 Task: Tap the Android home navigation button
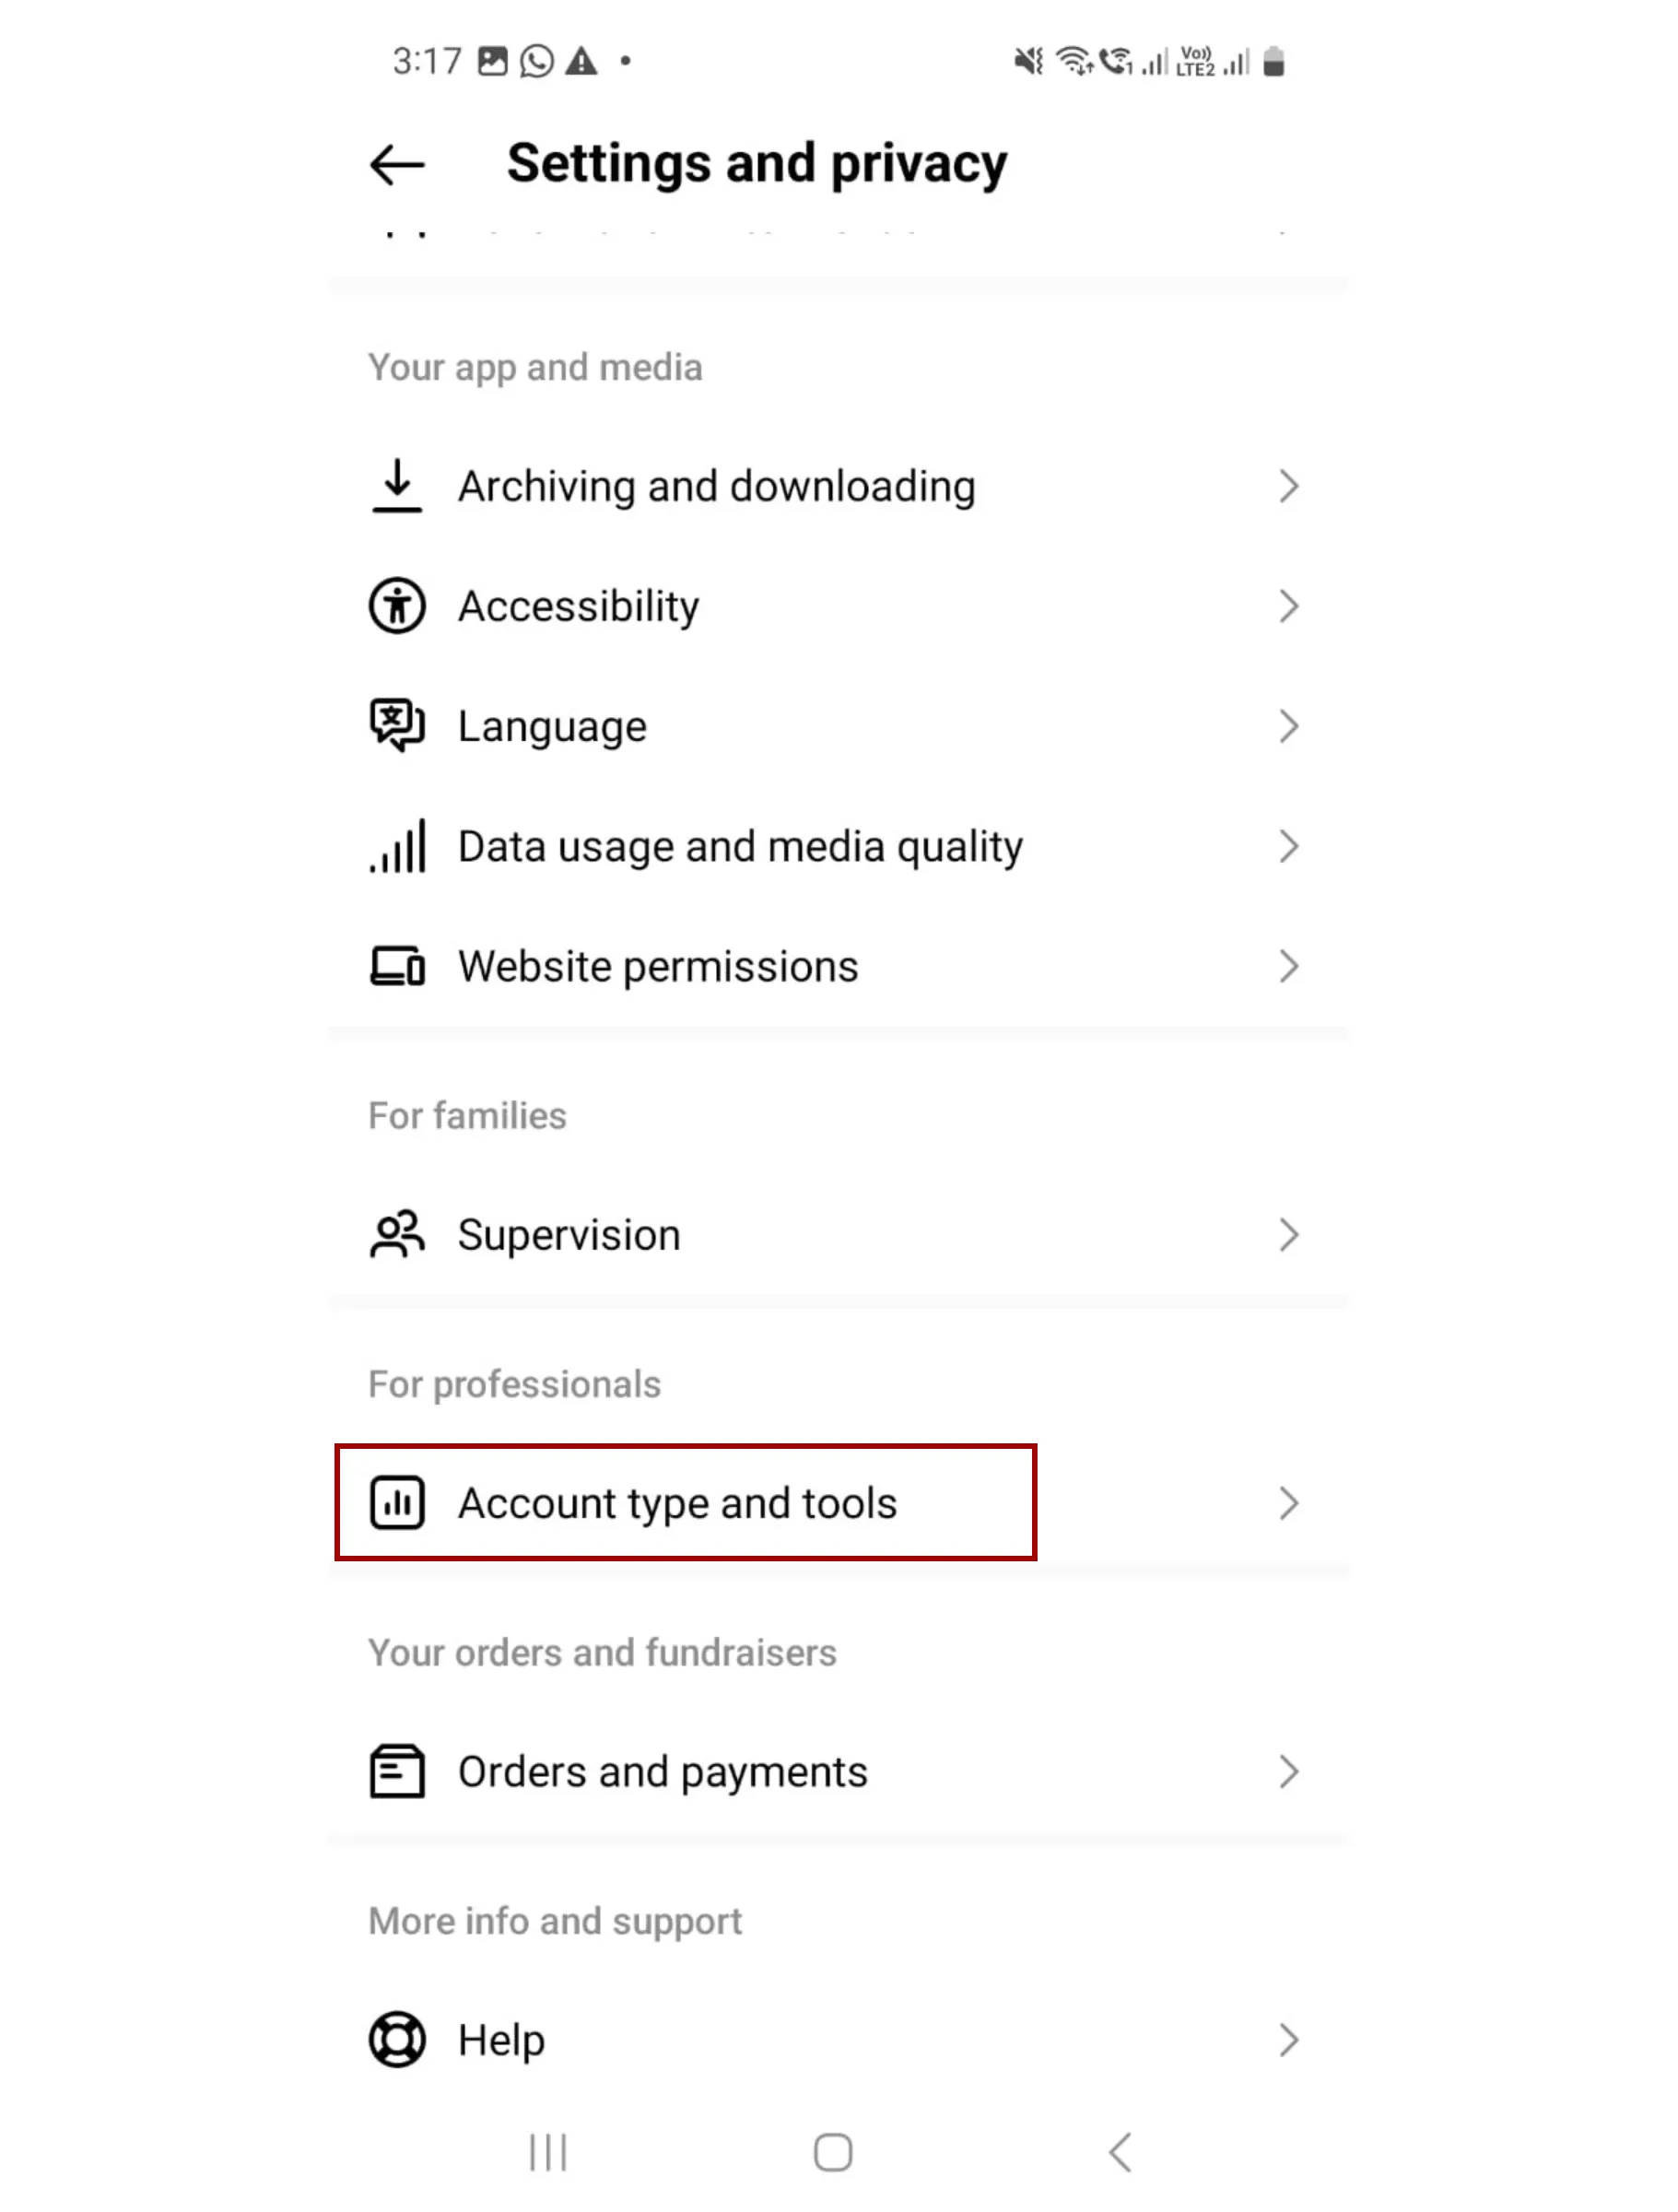coord(833,2153)
